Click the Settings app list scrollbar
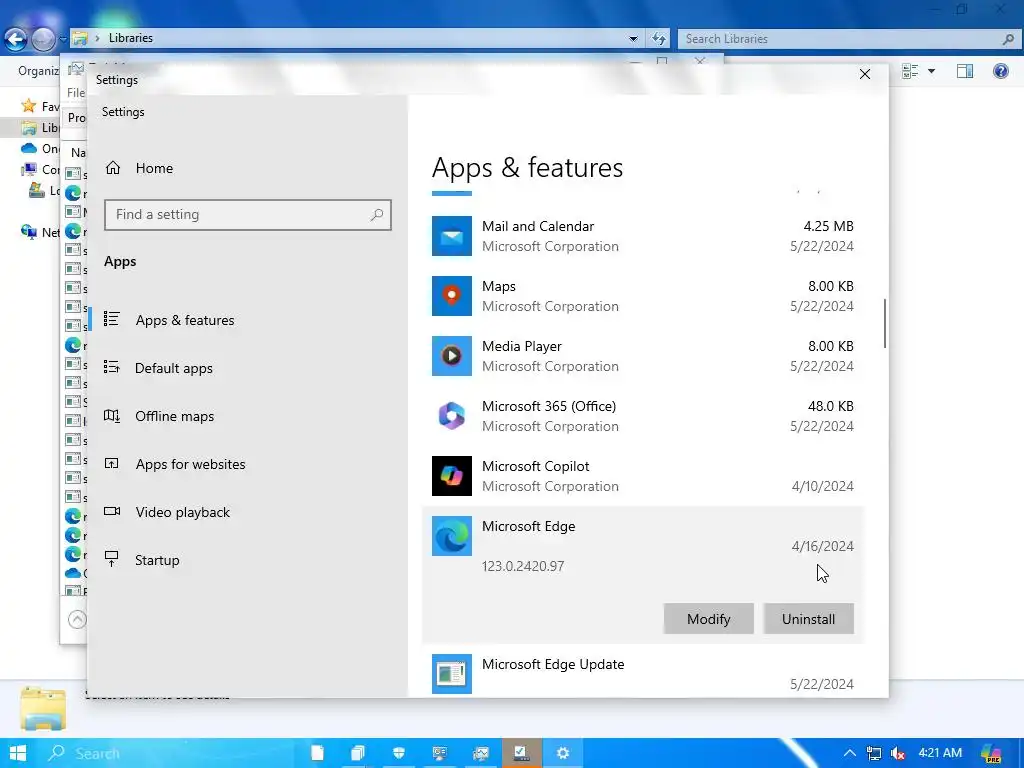 pos(885,323)
